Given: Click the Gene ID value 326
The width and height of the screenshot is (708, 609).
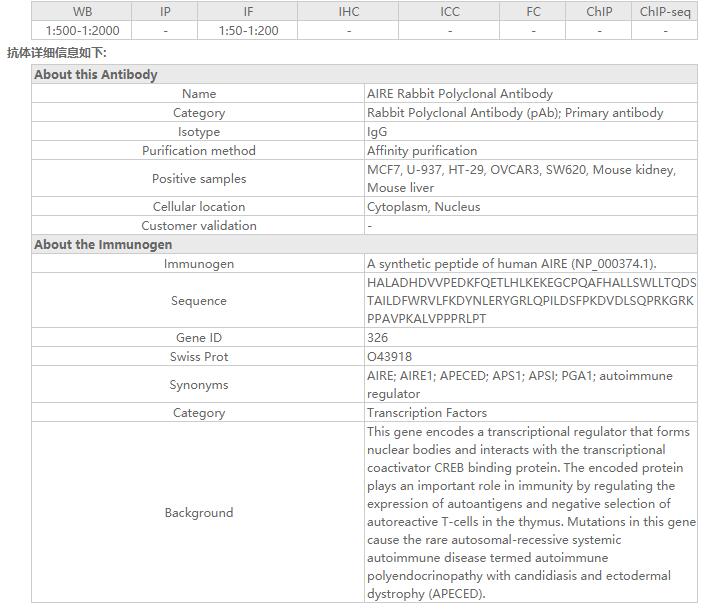Looking at the screenshot, I should 378,338.
